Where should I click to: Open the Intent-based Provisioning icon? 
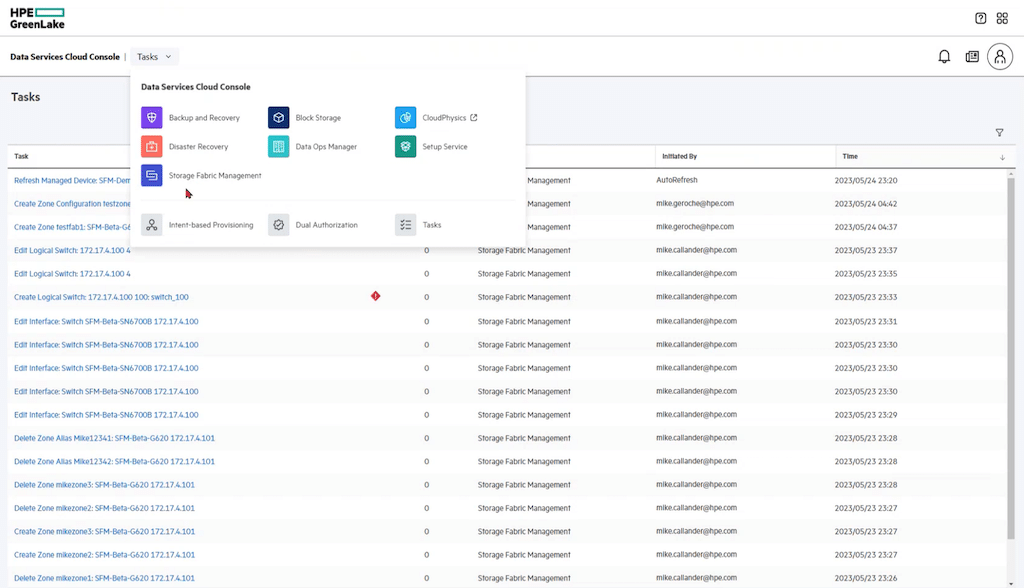click(152, 225)
